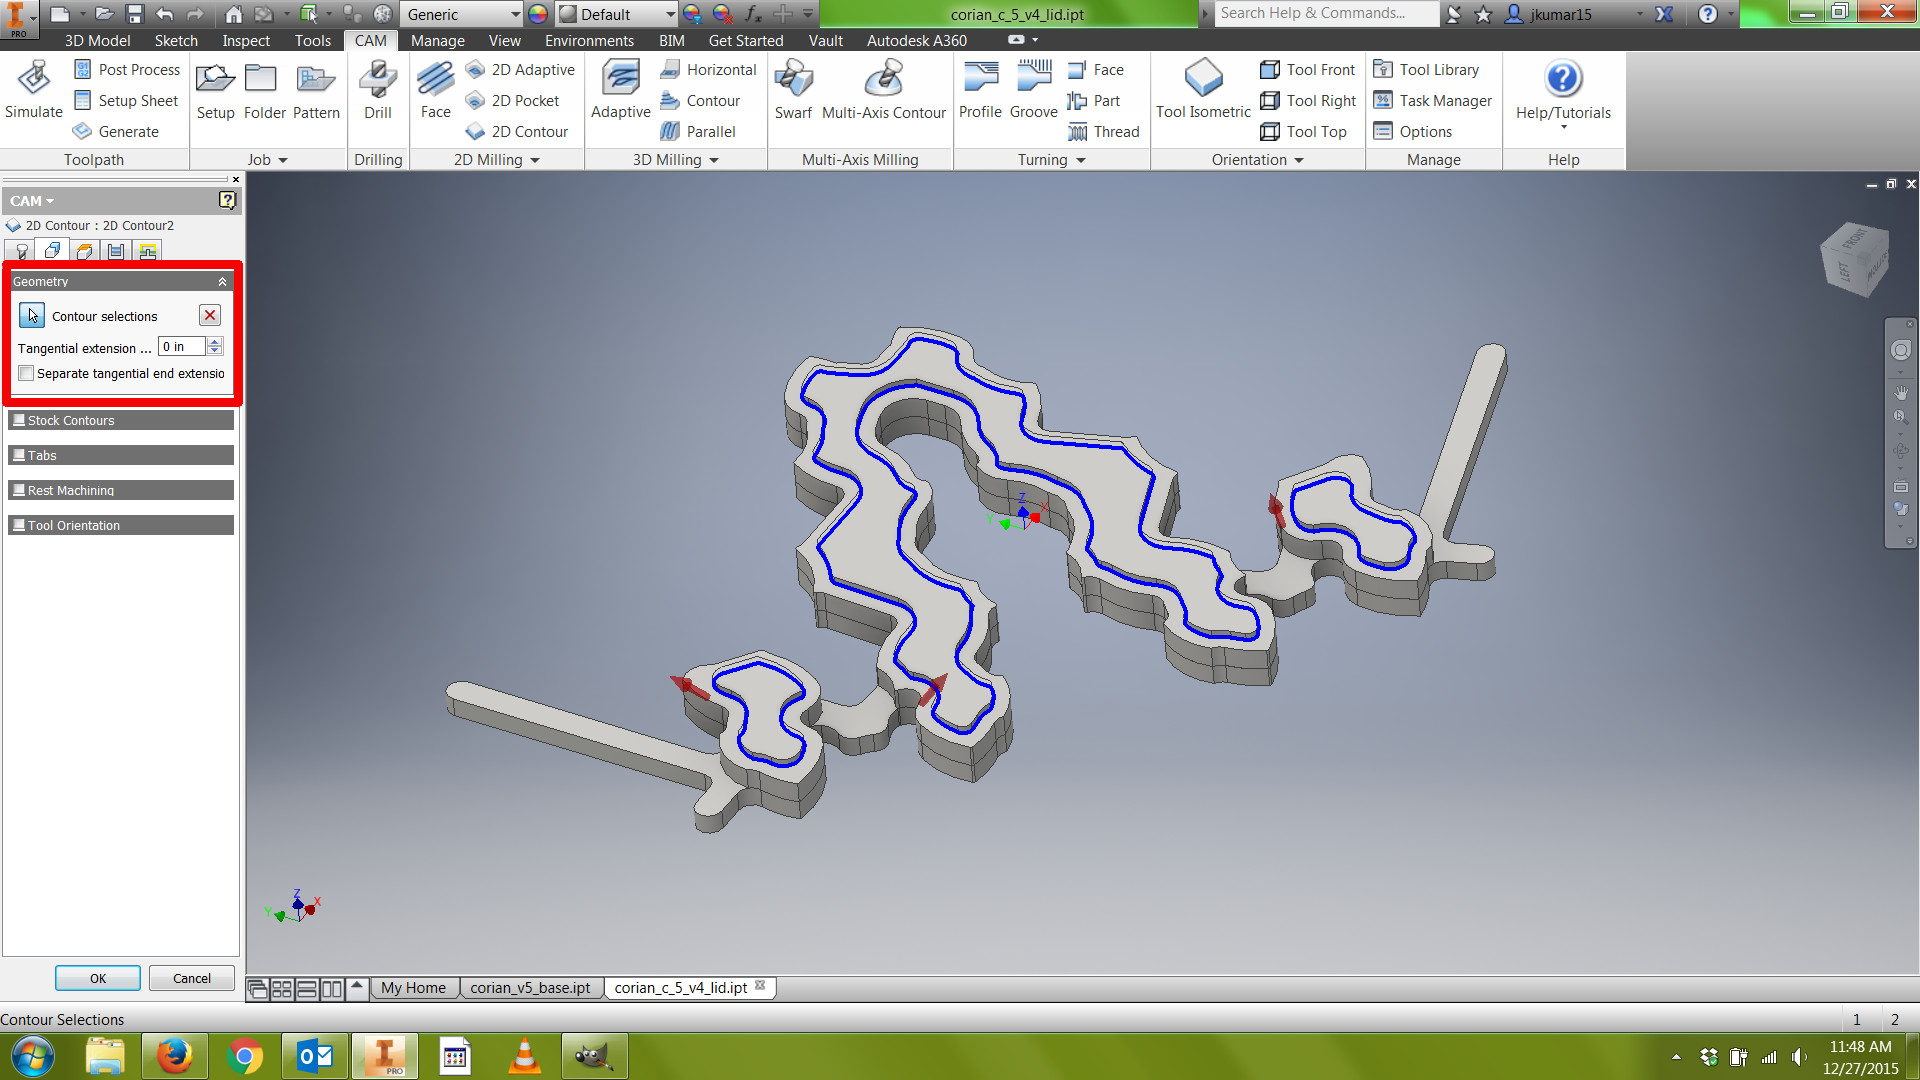Image resolution: width=1920 pixels, height=1080 pixels.
Task: Click the Folder job icon
Action: pyautogui.click(x=264, y=90)
